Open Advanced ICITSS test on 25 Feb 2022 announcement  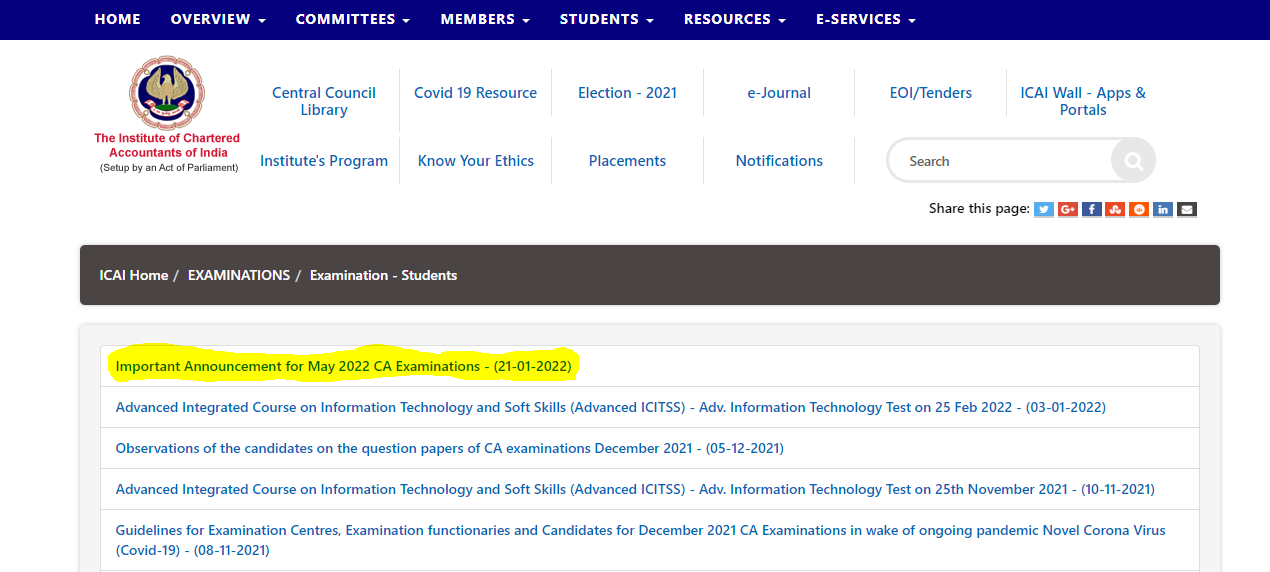point(611,408)
